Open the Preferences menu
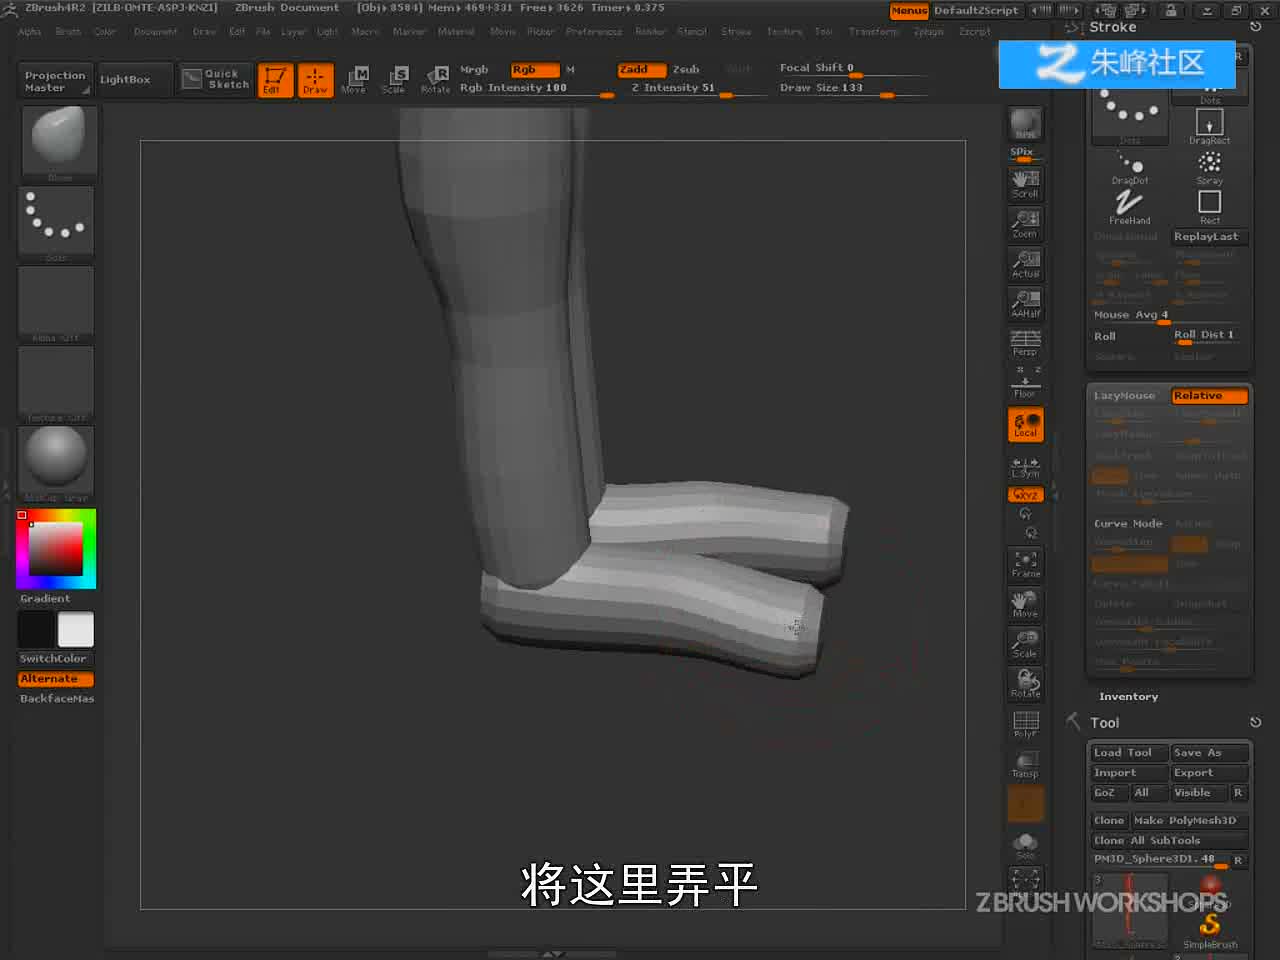Image resolution: width=1280 pixels, height=960 pixels. [x=593, y=32]
